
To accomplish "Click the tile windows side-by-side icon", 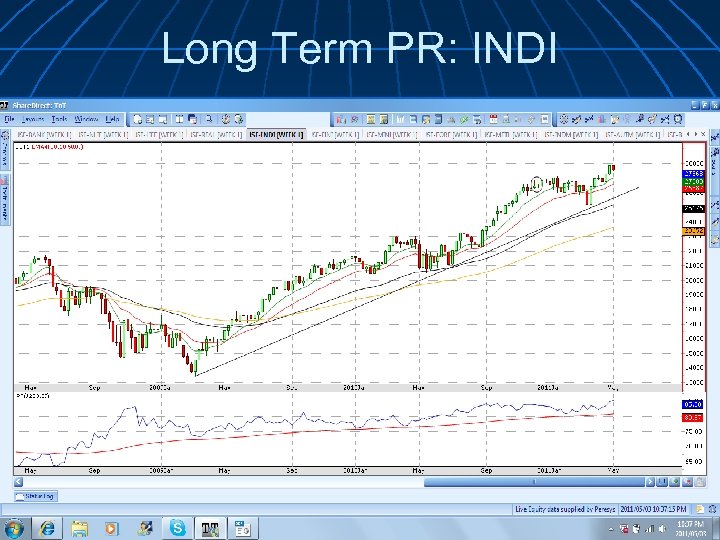I will 179,119.
